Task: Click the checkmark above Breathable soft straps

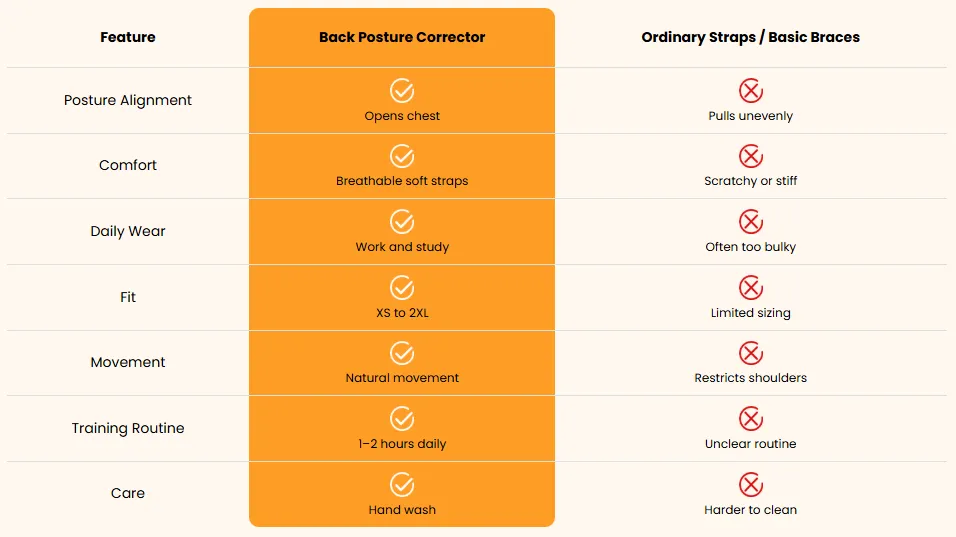Action: (x=402, y=156)
